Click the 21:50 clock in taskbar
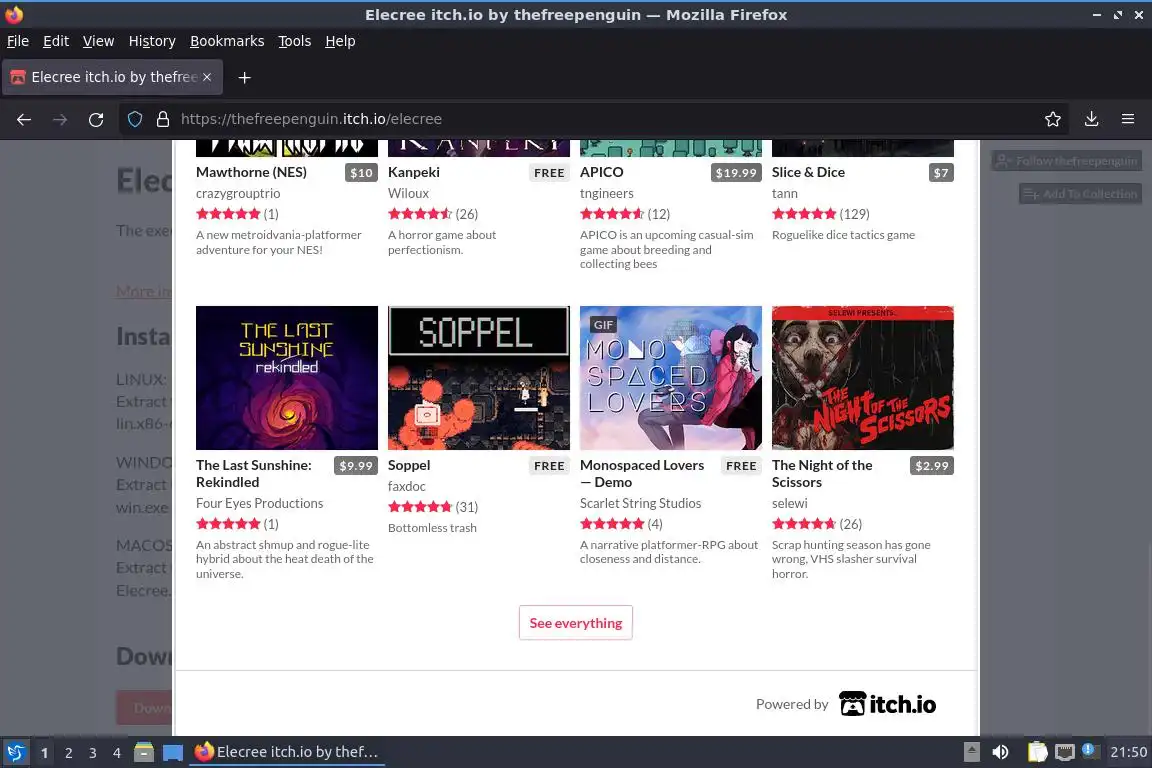 (x=1128, y=752)
